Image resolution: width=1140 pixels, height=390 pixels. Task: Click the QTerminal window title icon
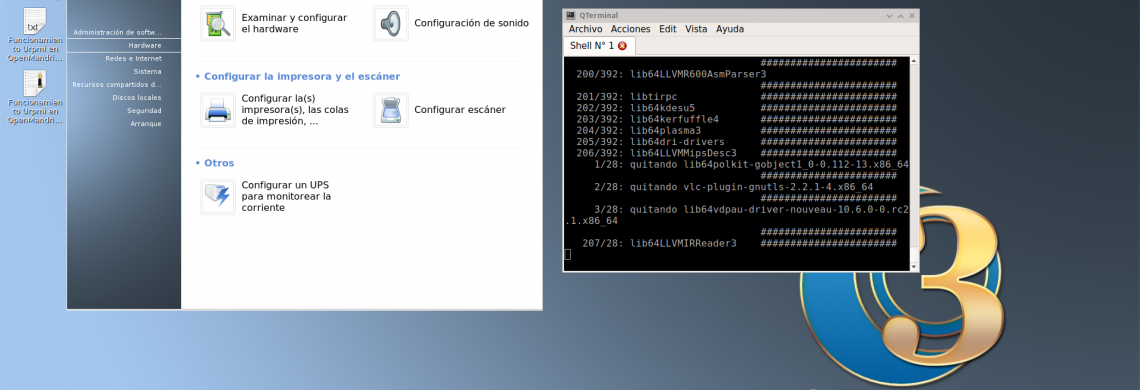571,15
